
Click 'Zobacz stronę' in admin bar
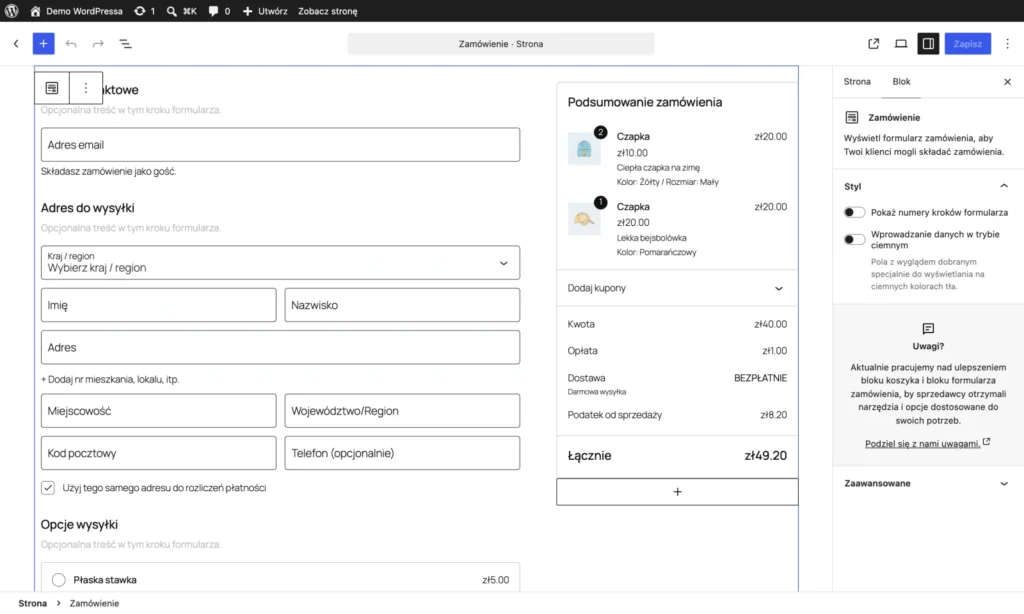[x=328, y=11]
